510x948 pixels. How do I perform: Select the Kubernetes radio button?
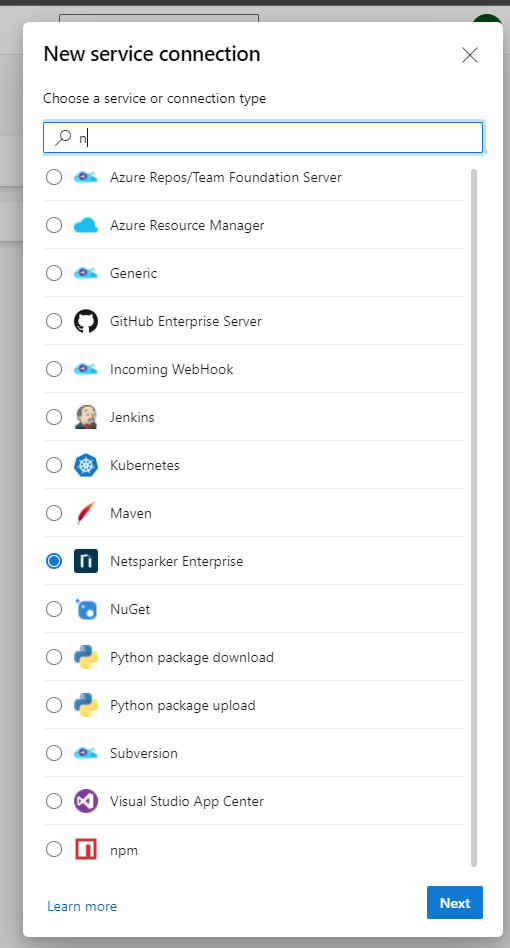click(54, 465)
